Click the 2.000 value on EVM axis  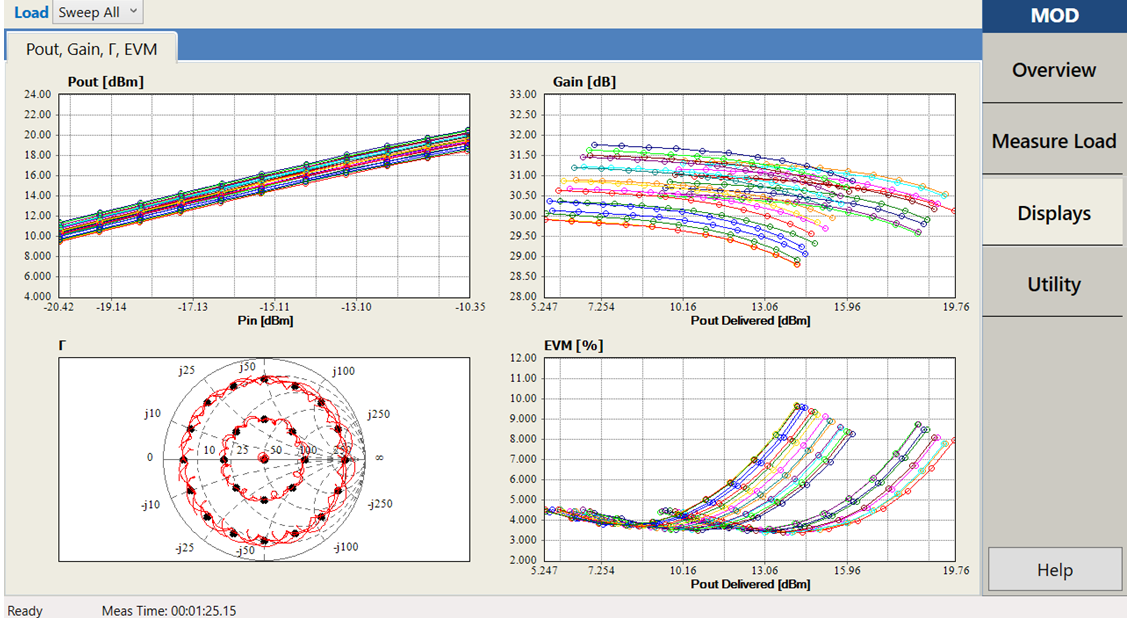523,560
